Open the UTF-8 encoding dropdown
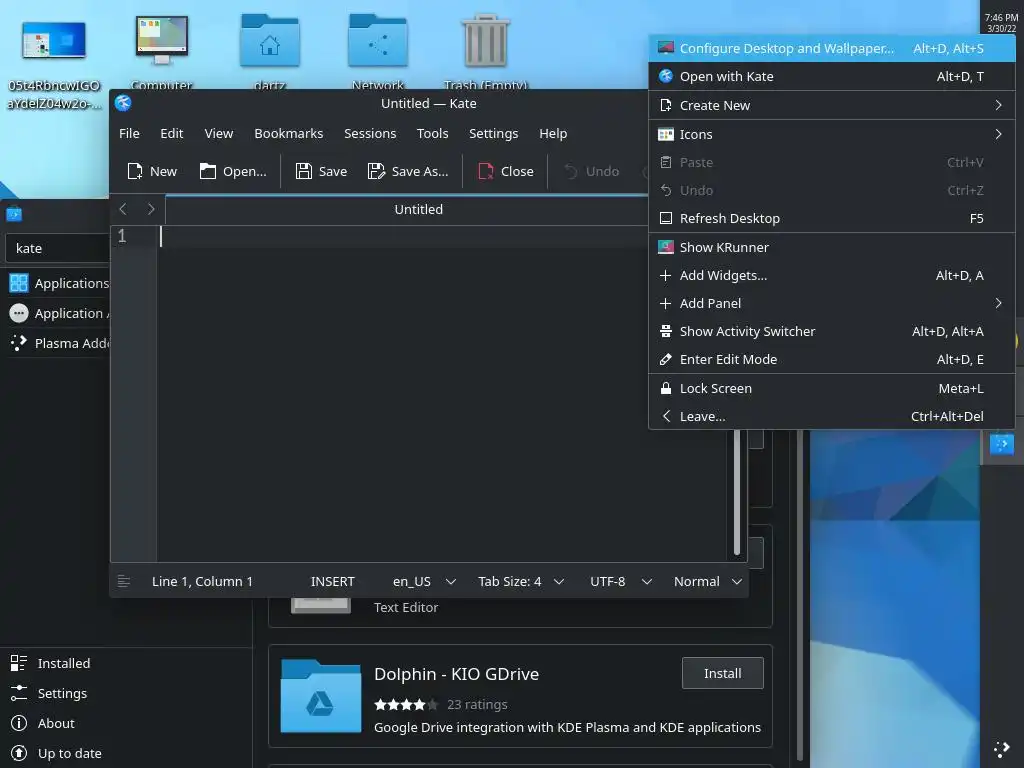 point(620,581)
